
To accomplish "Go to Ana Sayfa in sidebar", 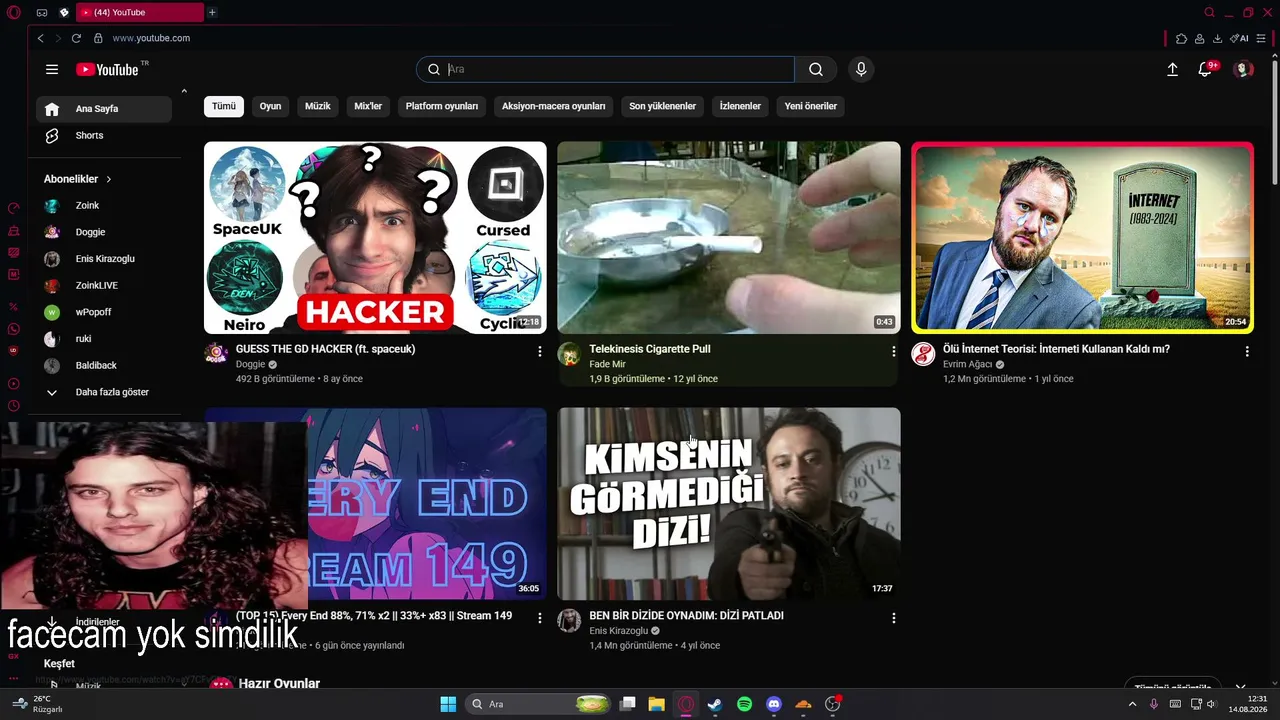I will tap(104, 109).
